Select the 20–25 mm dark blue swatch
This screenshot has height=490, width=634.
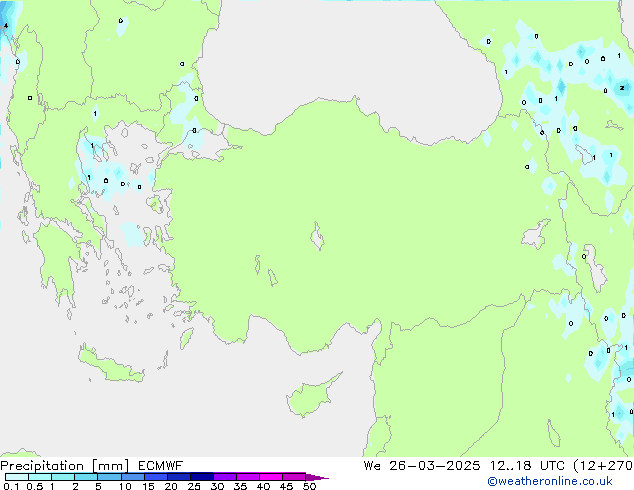pyautogui.click(x=178, y=477)
